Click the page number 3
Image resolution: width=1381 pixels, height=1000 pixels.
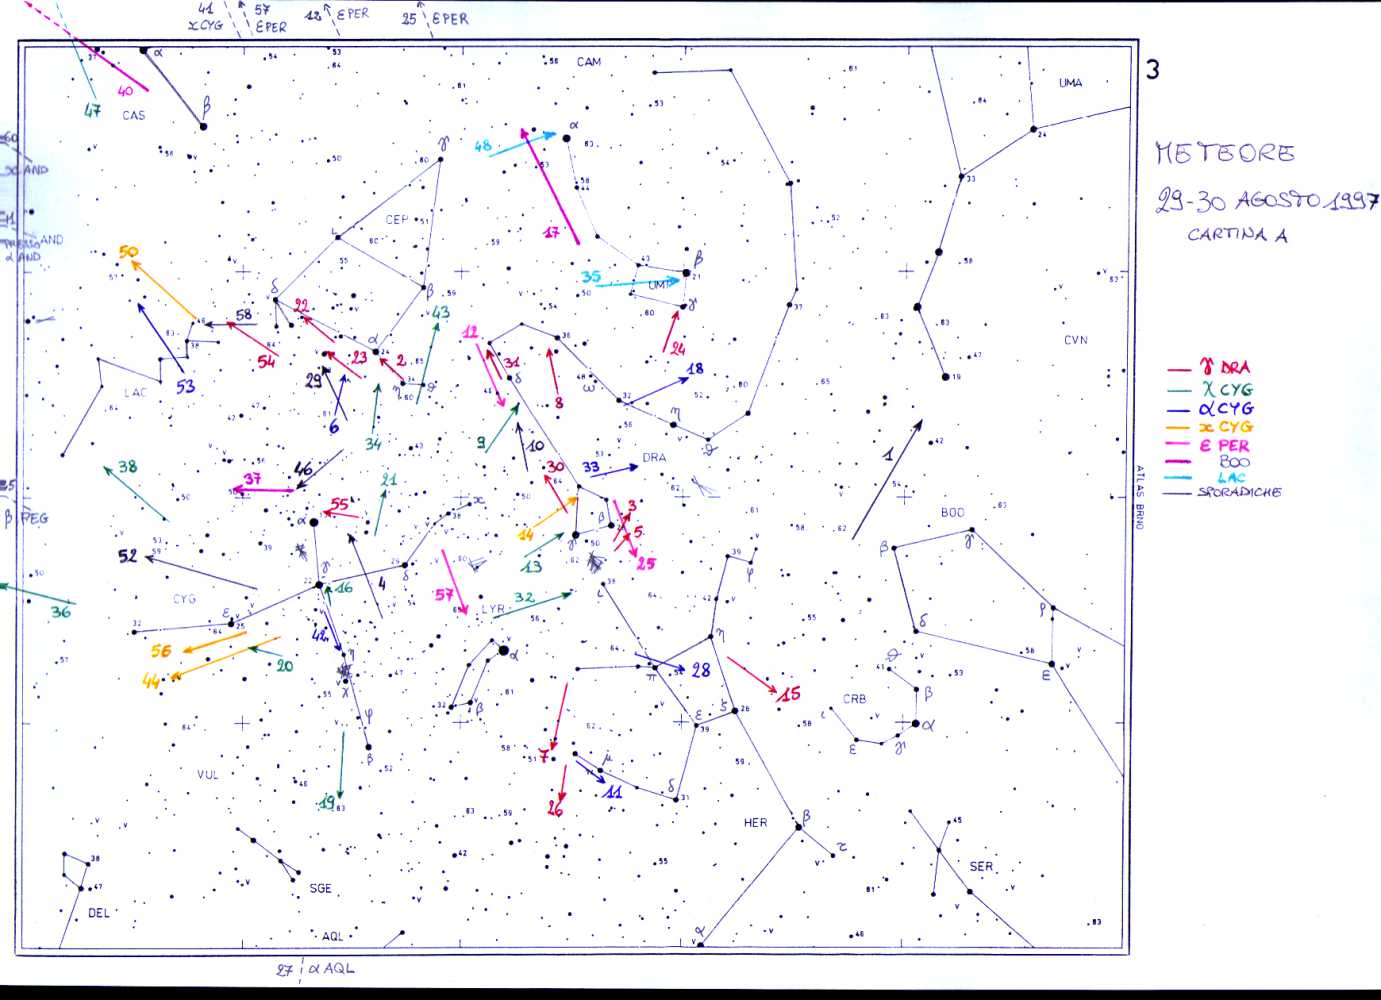pyautogui.click(x=1153, y=70)
